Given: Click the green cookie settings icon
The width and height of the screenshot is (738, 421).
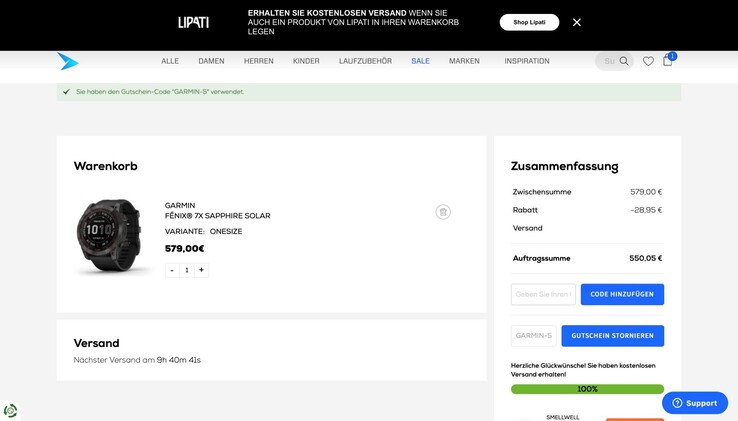Looking at the screenshot, I should [x=11, y=410].
